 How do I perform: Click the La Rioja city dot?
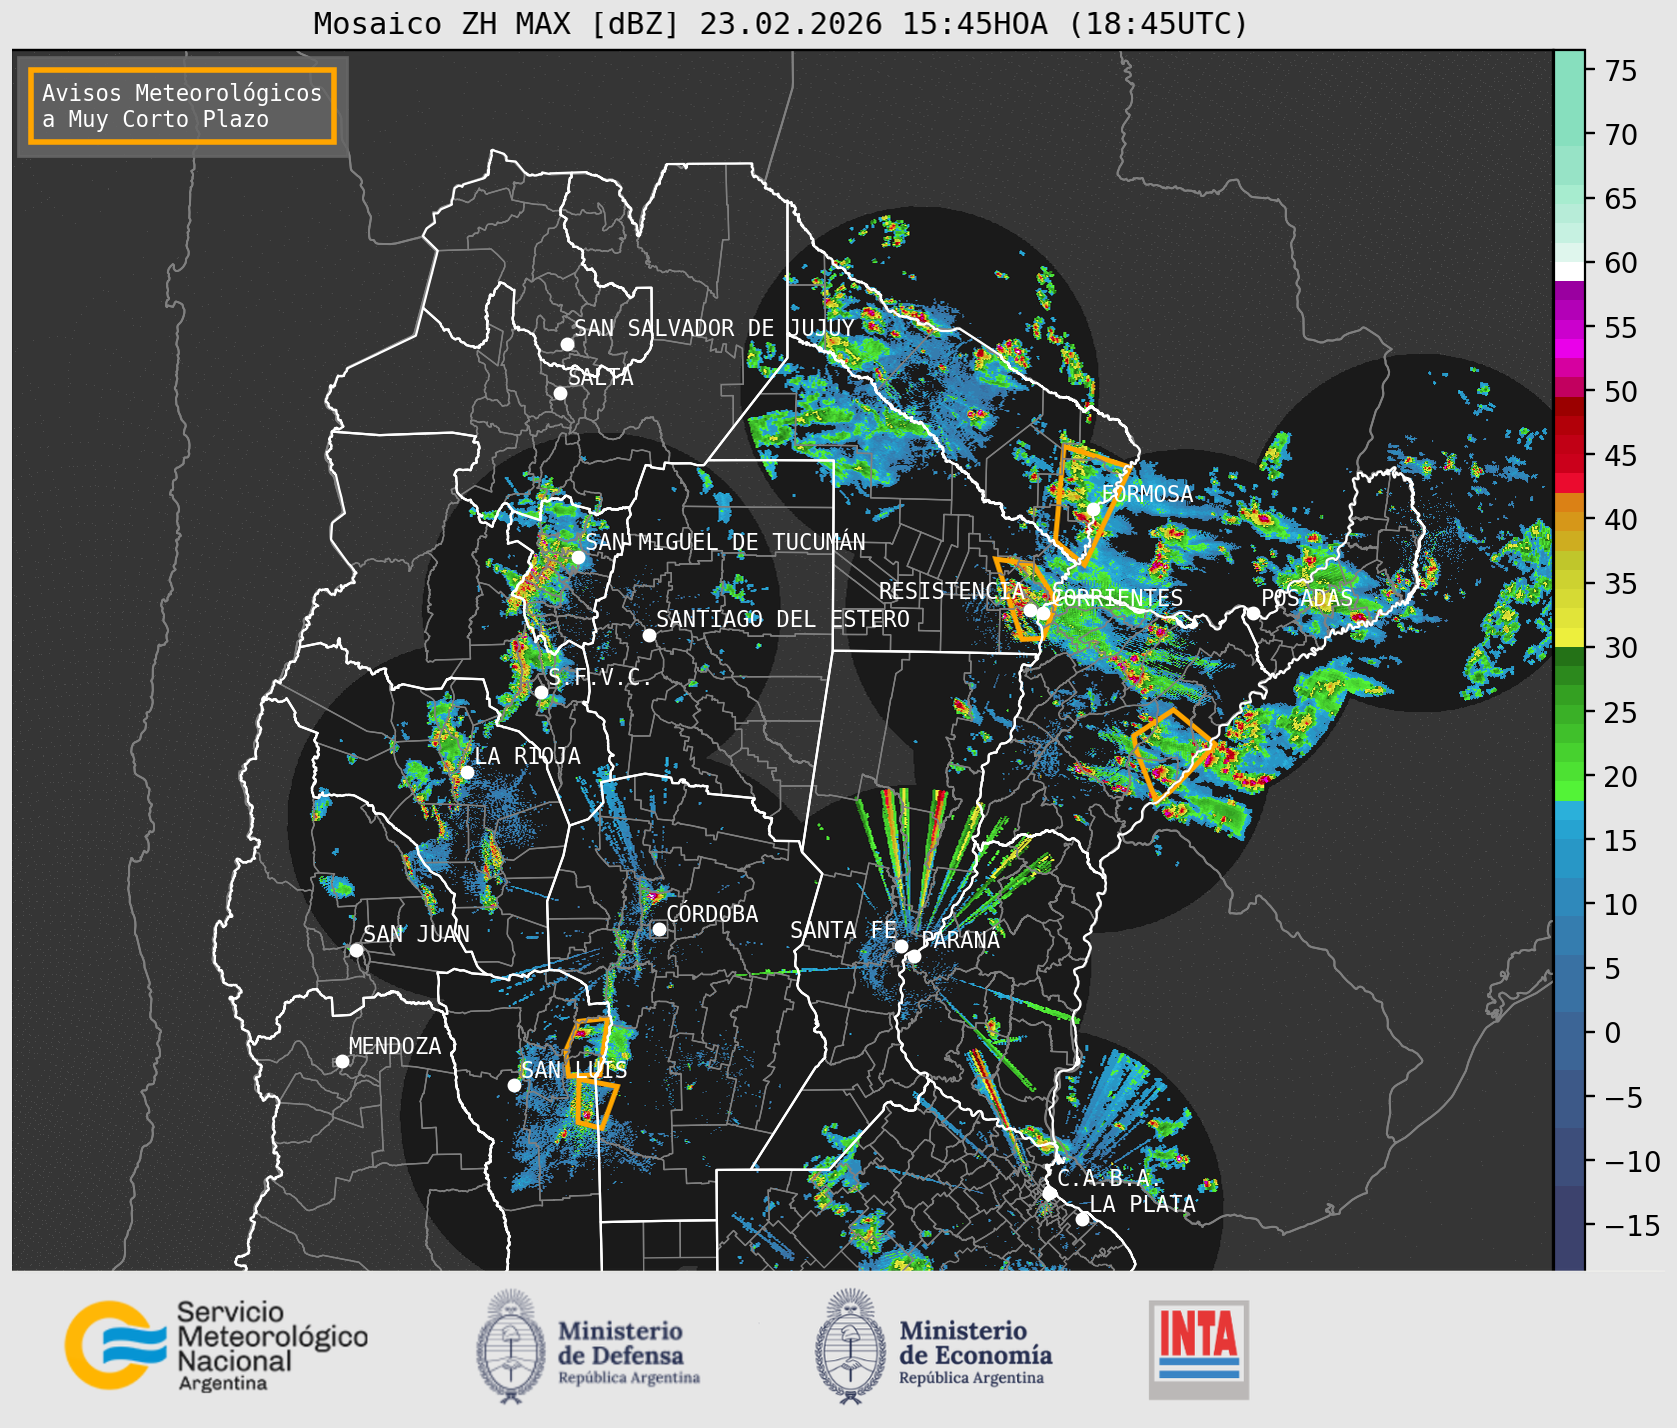(467, 772)
